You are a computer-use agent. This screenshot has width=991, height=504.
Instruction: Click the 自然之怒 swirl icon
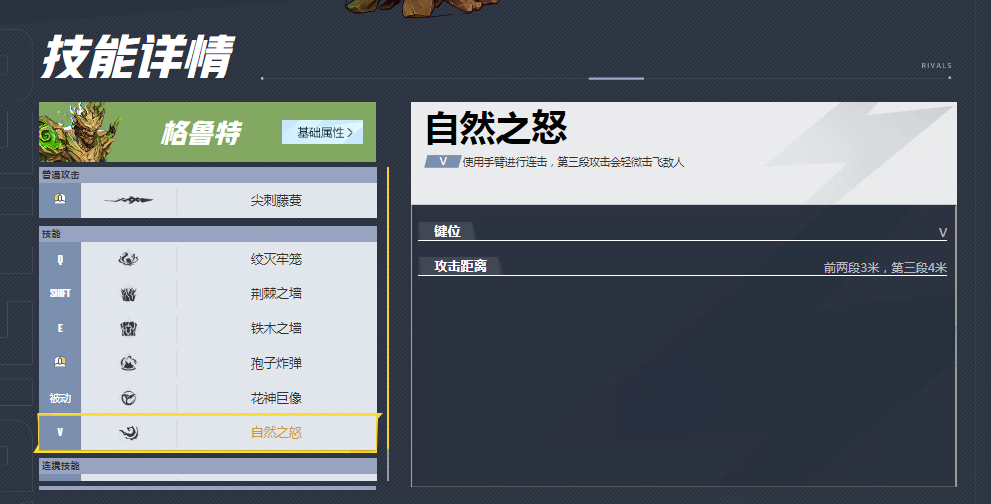128,433
